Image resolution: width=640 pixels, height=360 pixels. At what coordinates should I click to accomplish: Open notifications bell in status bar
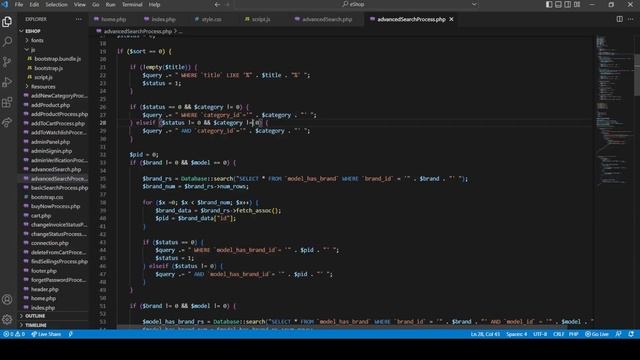point(631,334)
